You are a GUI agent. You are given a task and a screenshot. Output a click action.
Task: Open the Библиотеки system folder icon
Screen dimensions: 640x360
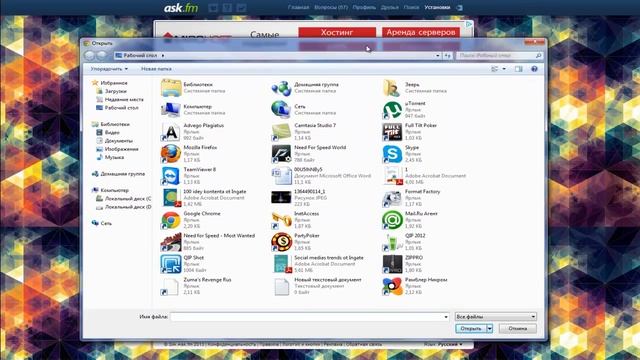click(171, 88)
